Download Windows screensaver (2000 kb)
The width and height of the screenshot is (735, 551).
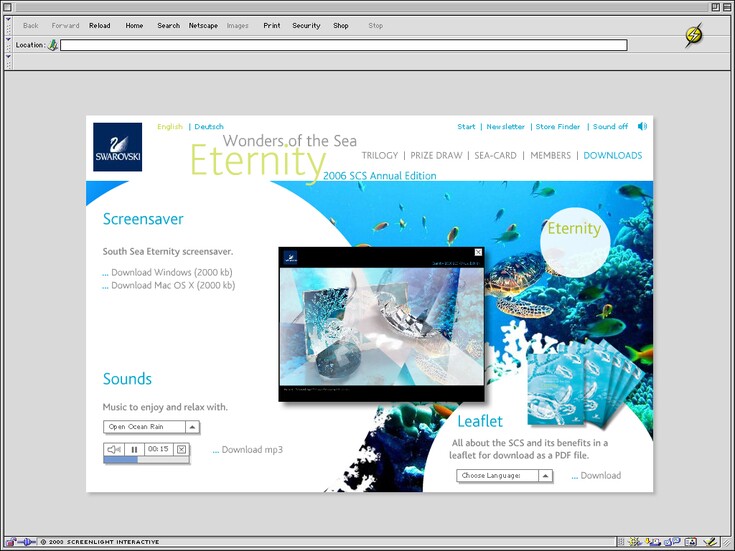(172, 272)
